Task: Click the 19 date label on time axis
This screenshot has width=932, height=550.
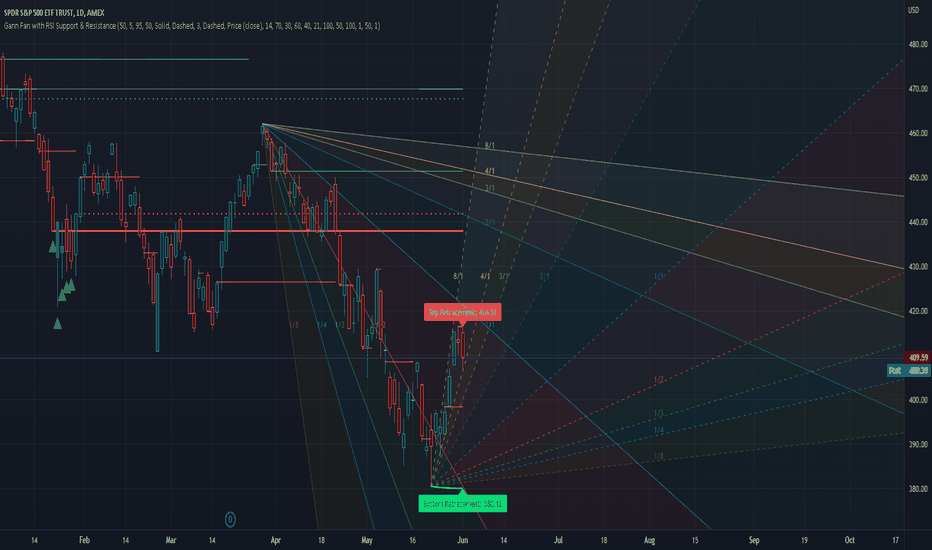Action: point(804,540)
